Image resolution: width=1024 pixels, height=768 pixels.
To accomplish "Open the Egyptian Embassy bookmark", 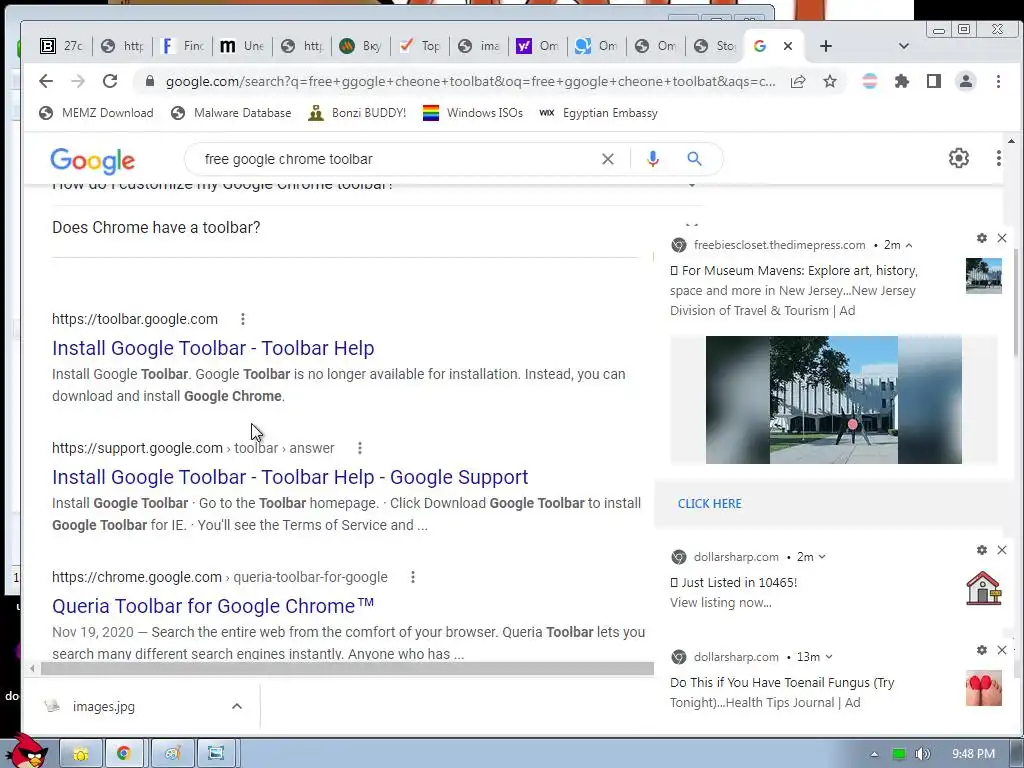I will point(598,113).
